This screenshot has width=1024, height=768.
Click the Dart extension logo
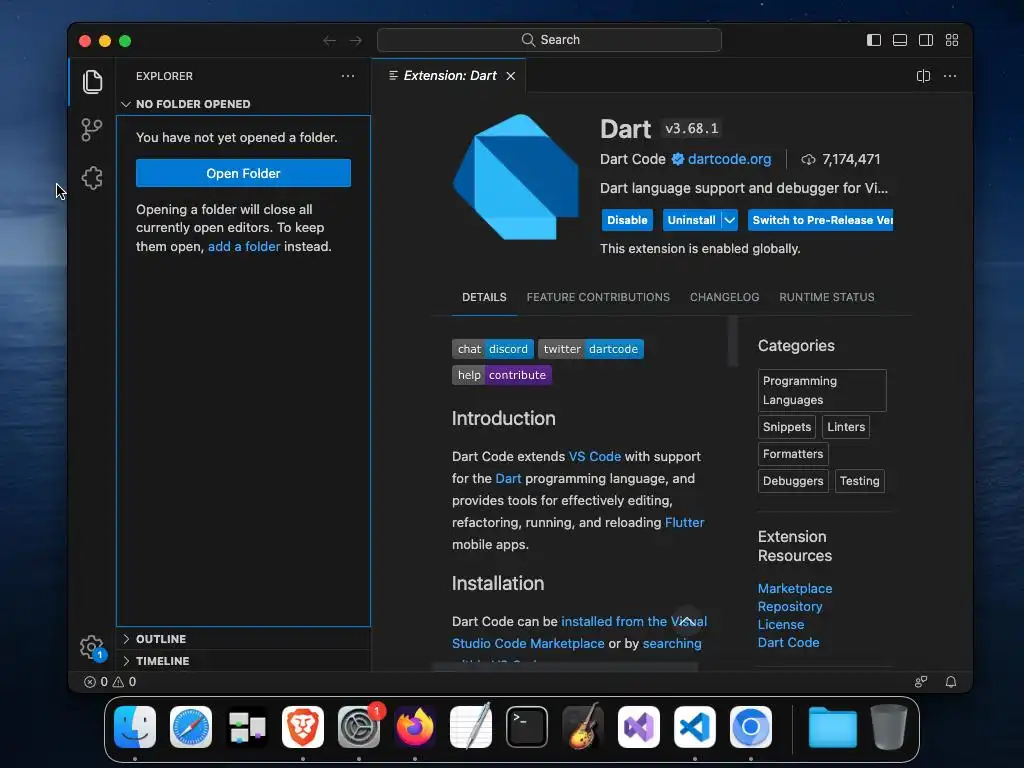(516, 177)
